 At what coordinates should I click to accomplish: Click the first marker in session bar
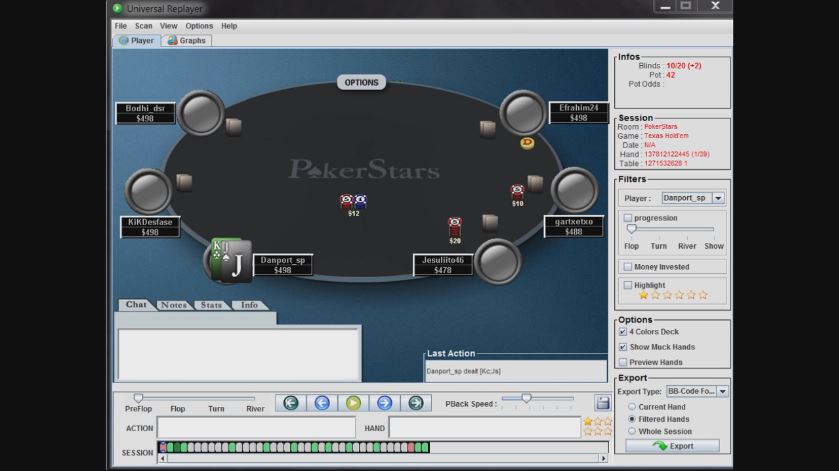pyautogui.click(x=163, y=447)
